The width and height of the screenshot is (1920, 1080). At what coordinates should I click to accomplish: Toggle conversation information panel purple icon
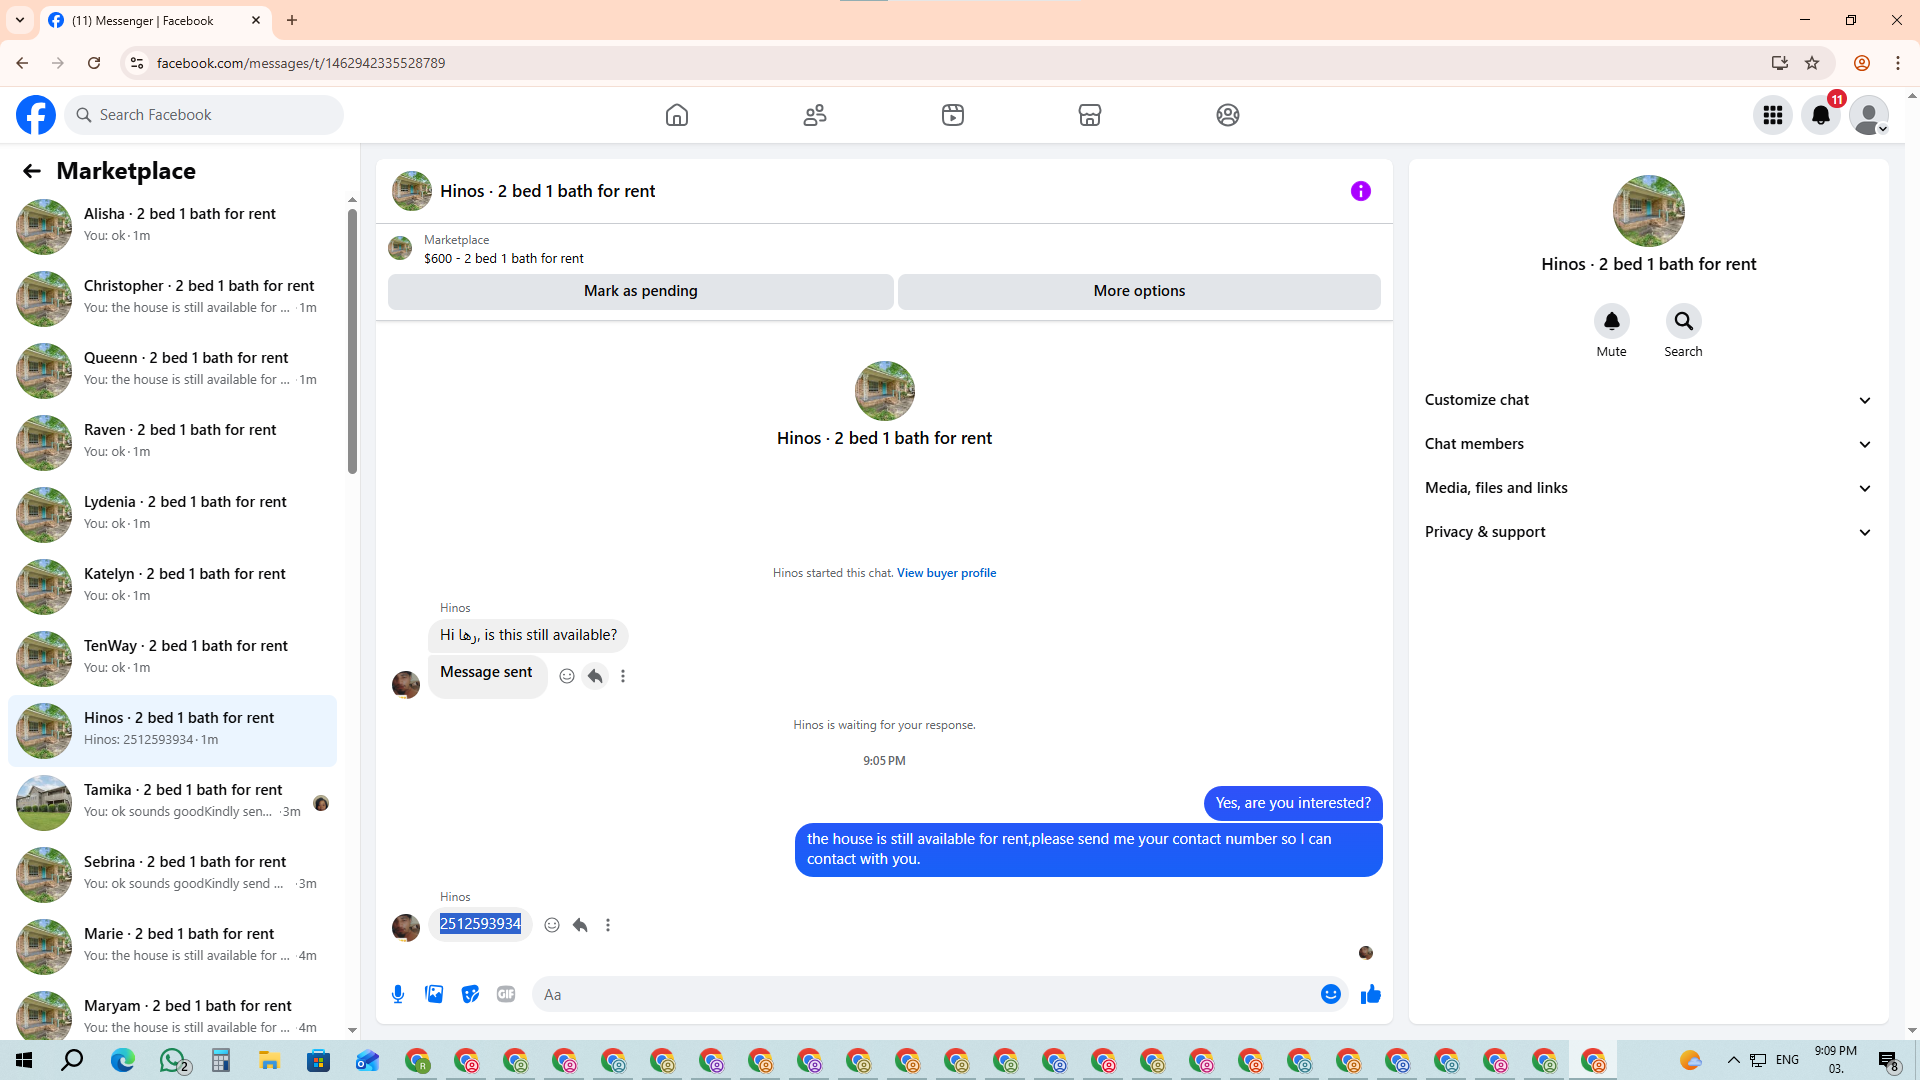click(1360, 191)
